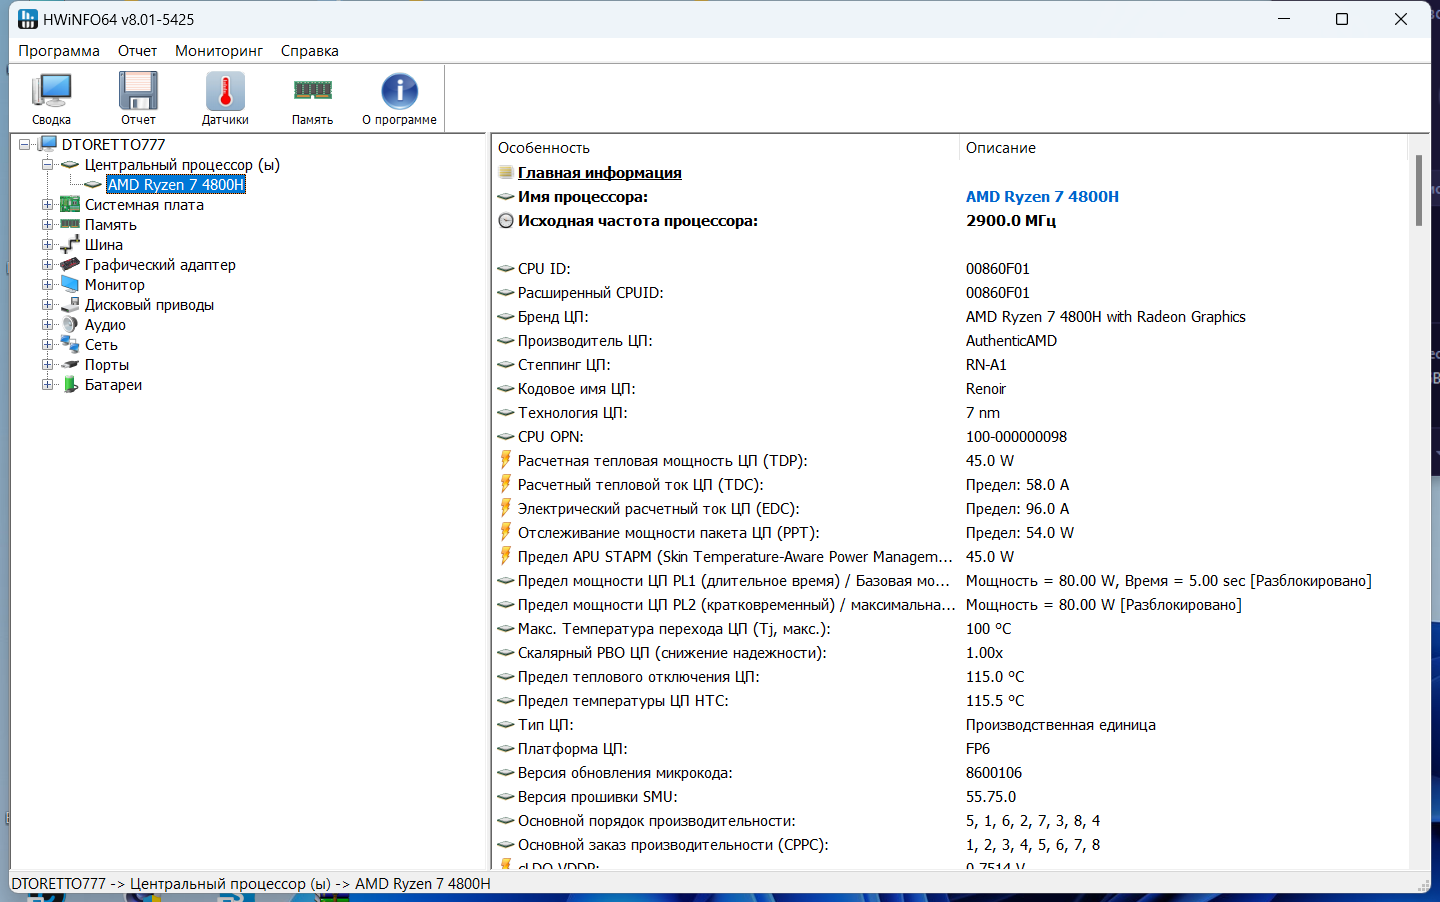Select the Платформа ЦП row
The image size is (1440, 902).
coord(950,748)
